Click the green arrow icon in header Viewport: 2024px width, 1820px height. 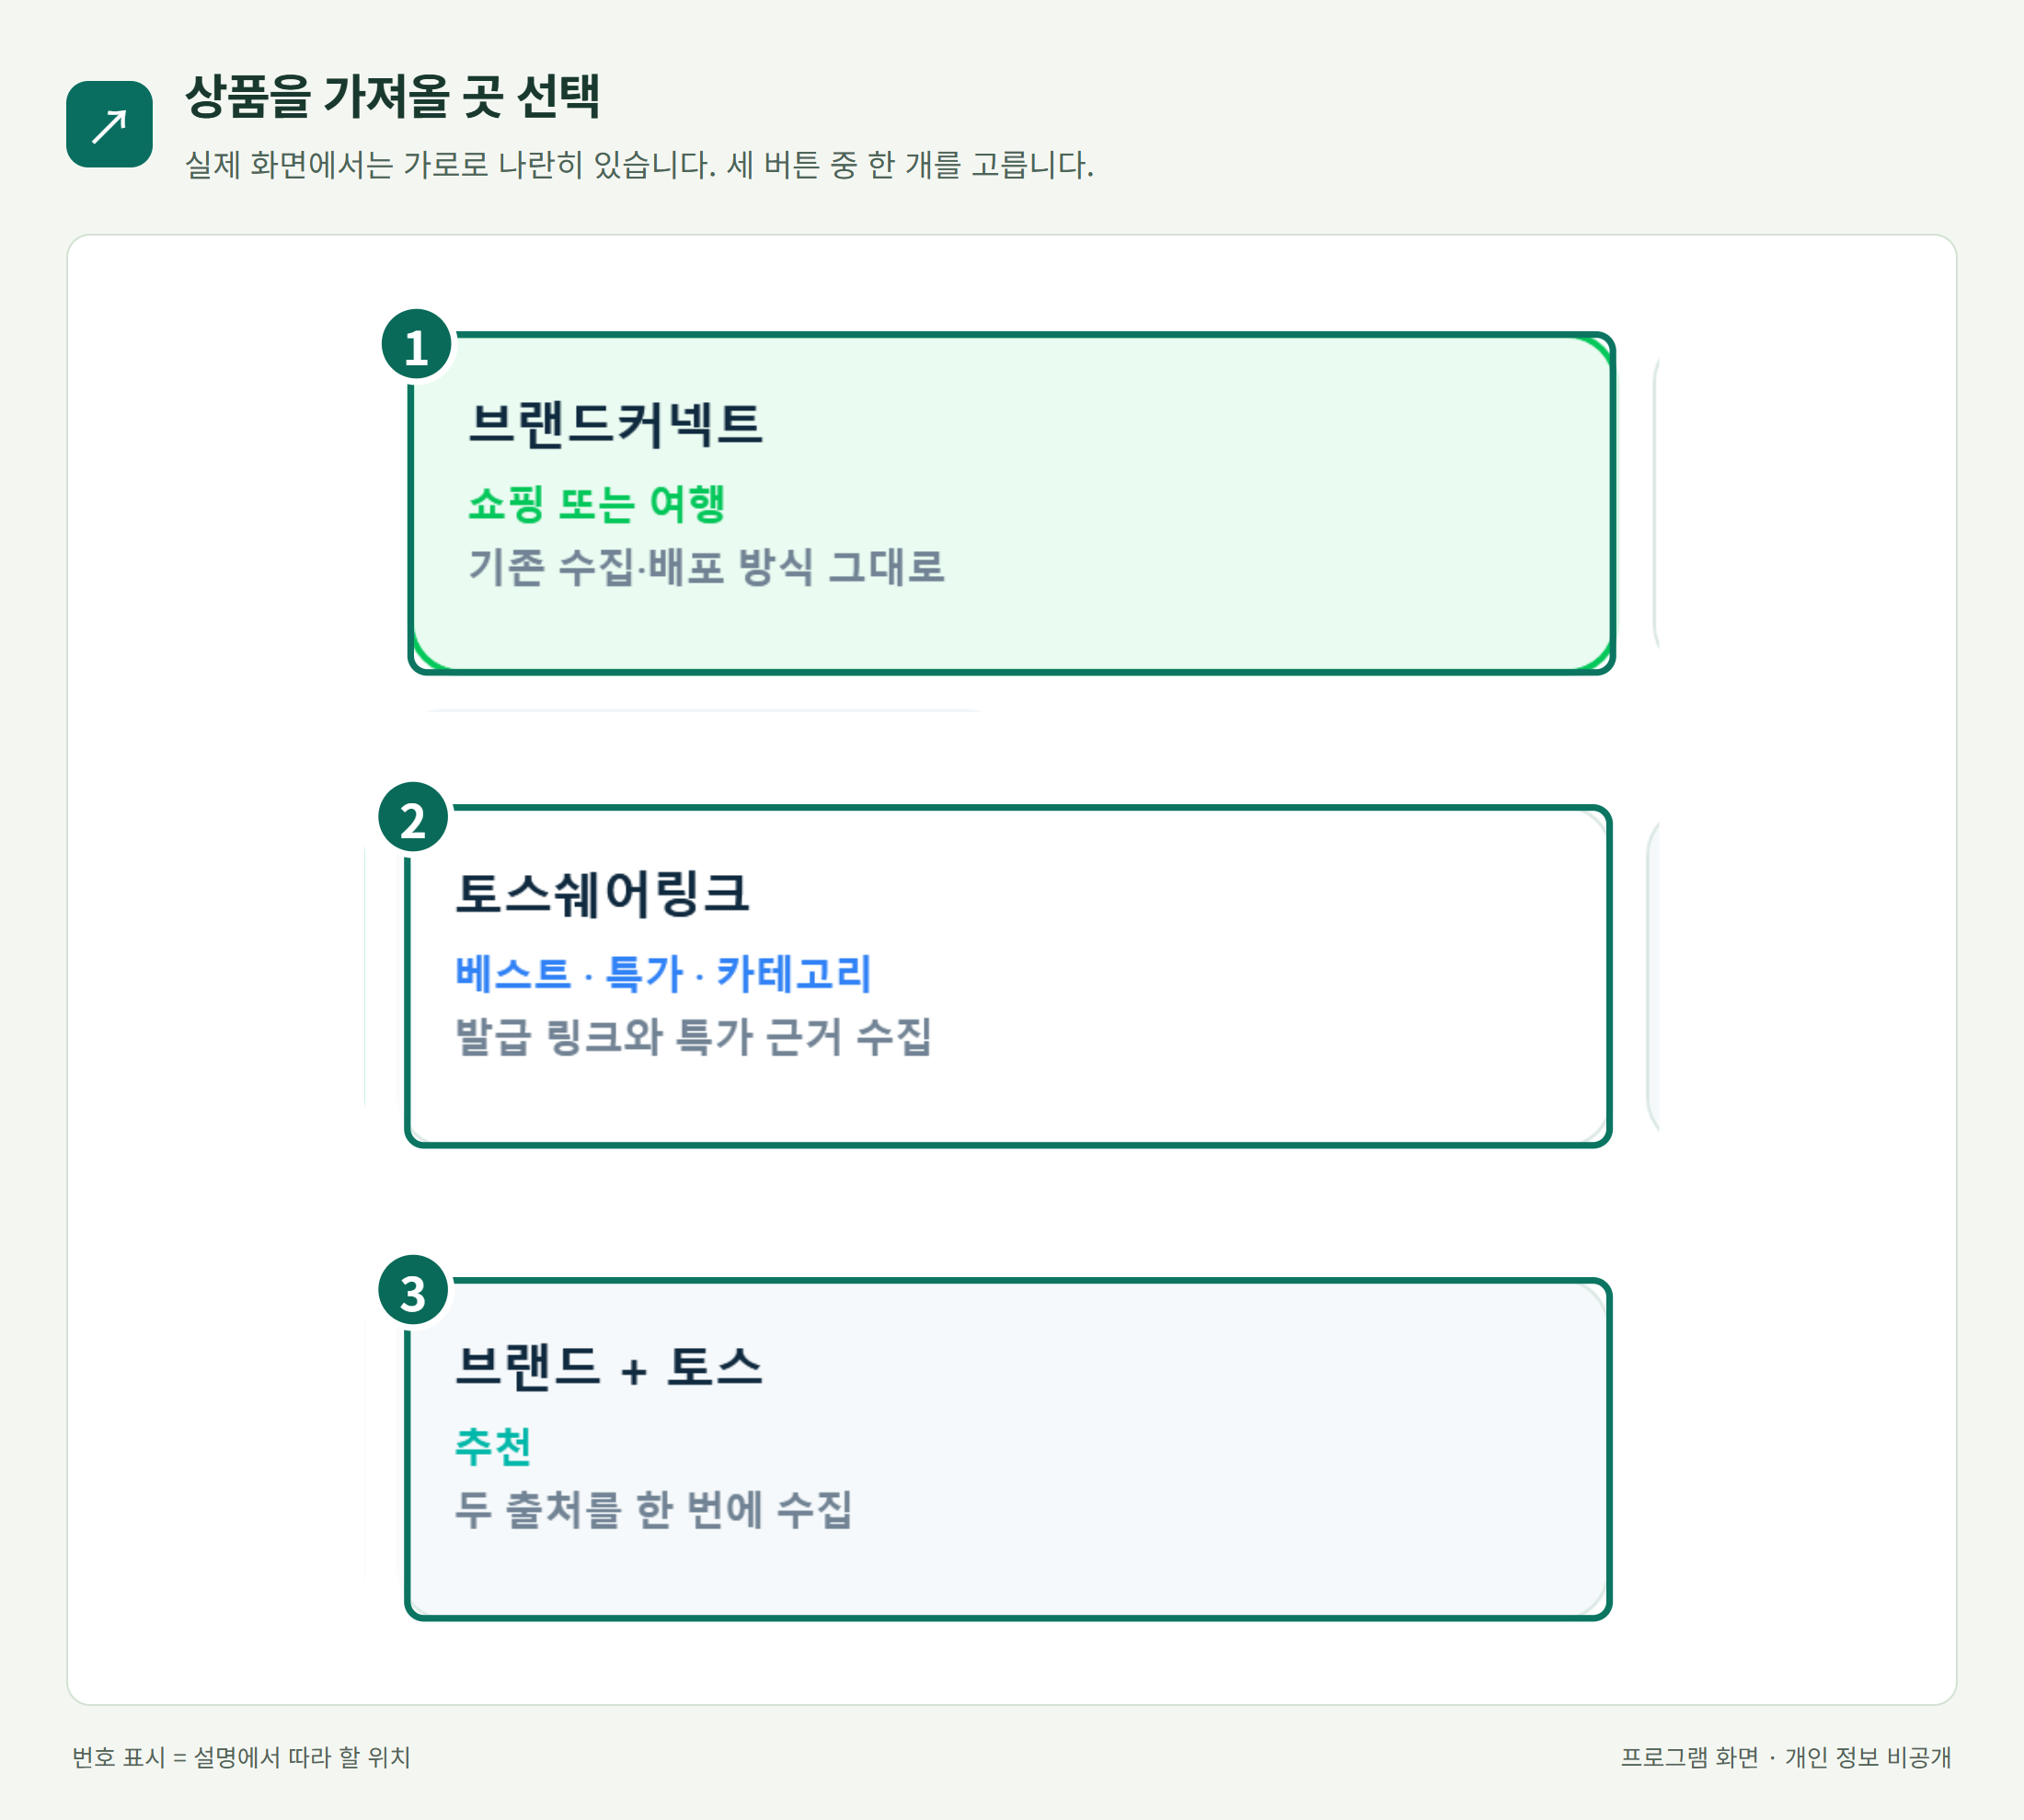(109, 124)
